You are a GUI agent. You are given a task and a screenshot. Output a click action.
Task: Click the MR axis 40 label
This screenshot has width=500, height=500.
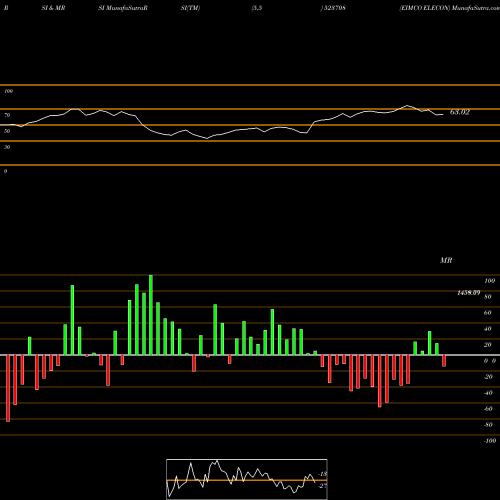point(488,329)
